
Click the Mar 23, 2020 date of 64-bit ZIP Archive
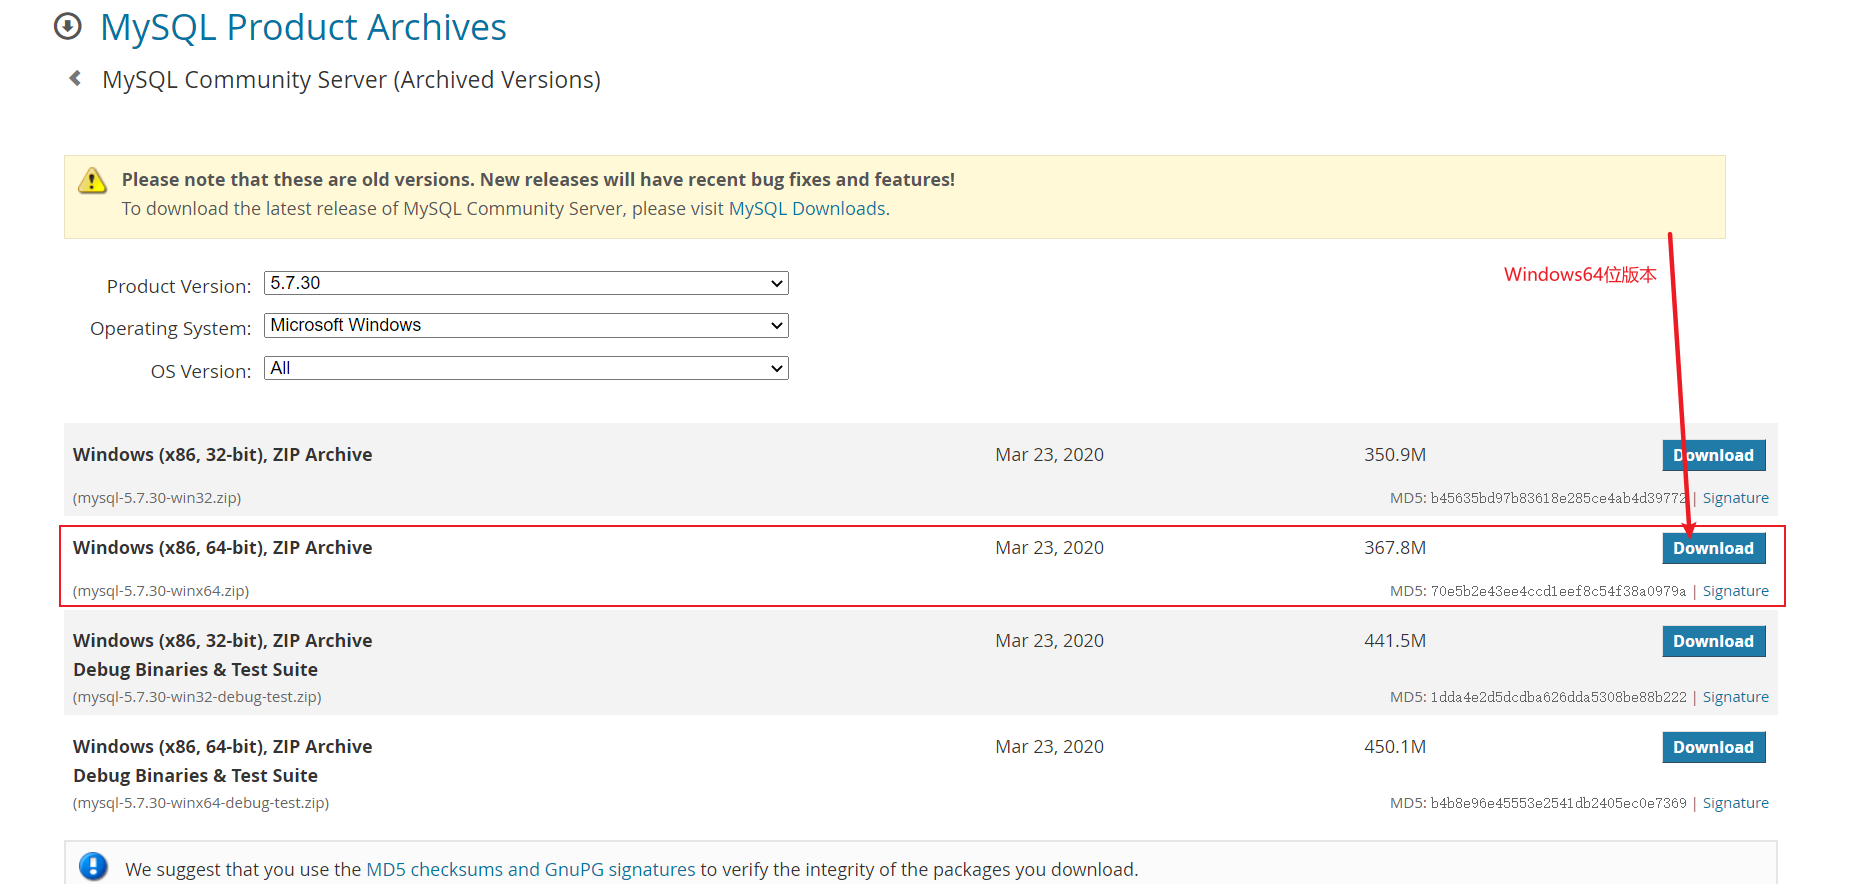pyautogui.click(x=1049, y=548)
